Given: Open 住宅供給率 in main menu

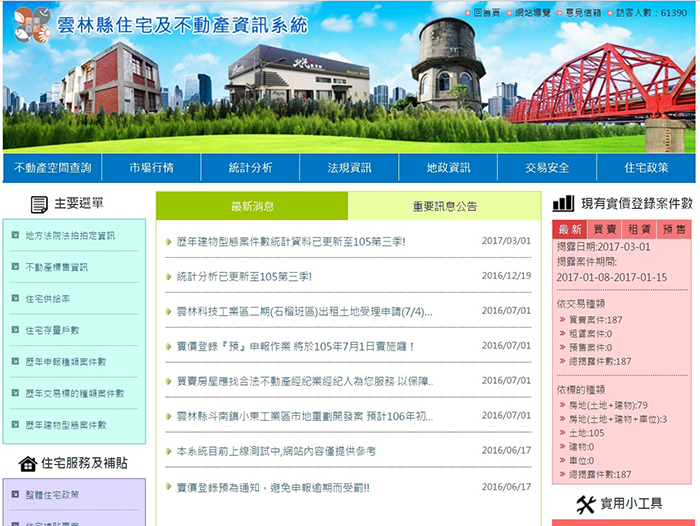Looking at the screenshot, I should [x=48, y=299].
